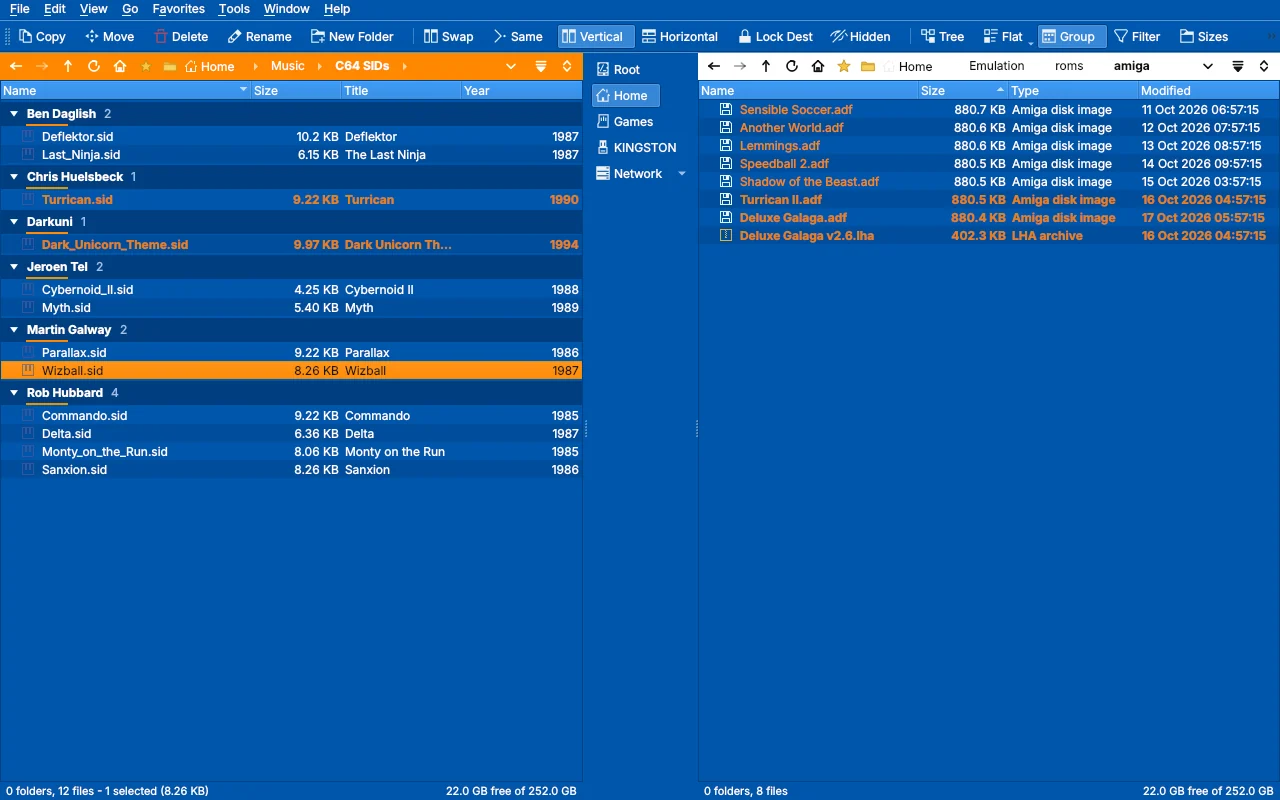Toggle the Hidden files button

point(860,37)
